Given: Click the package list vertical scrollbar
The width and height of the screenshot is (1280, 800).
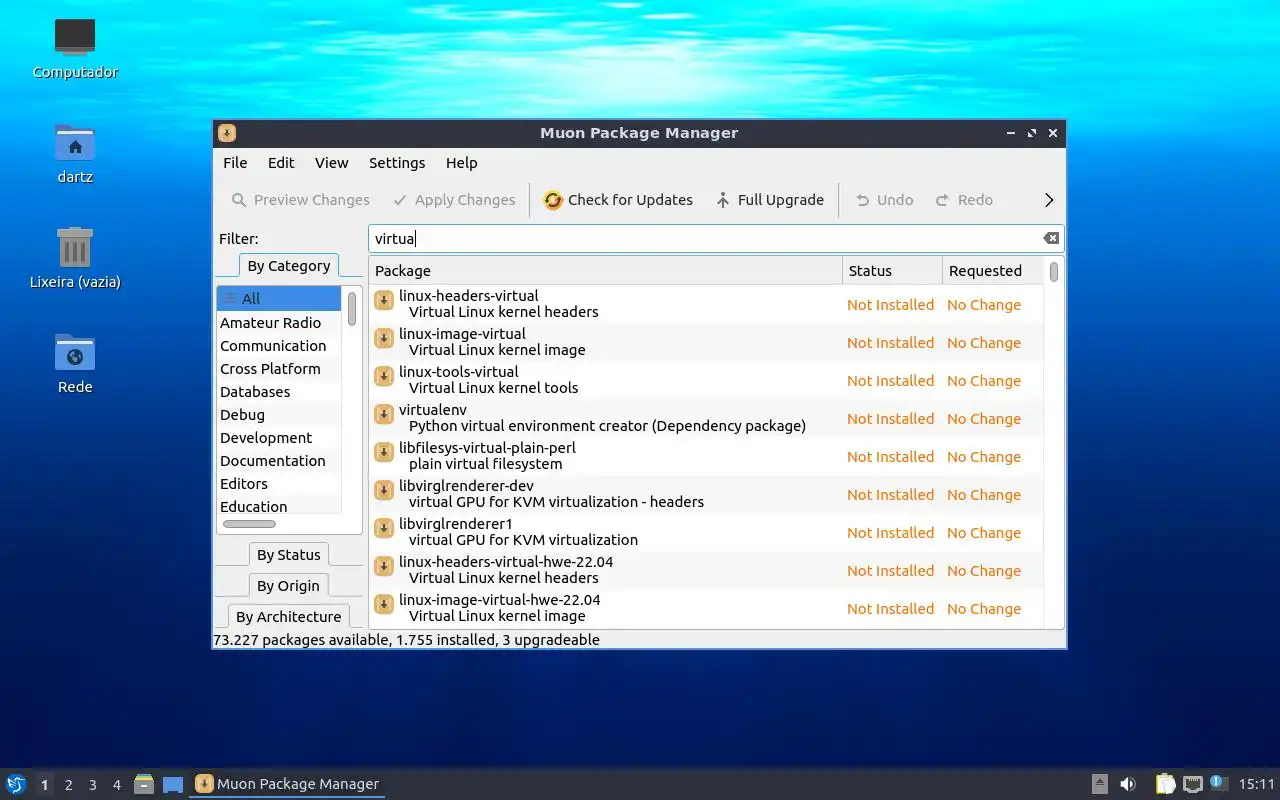Looking at the screenshot, I should pyautogui.click(x=1054, y=271).
